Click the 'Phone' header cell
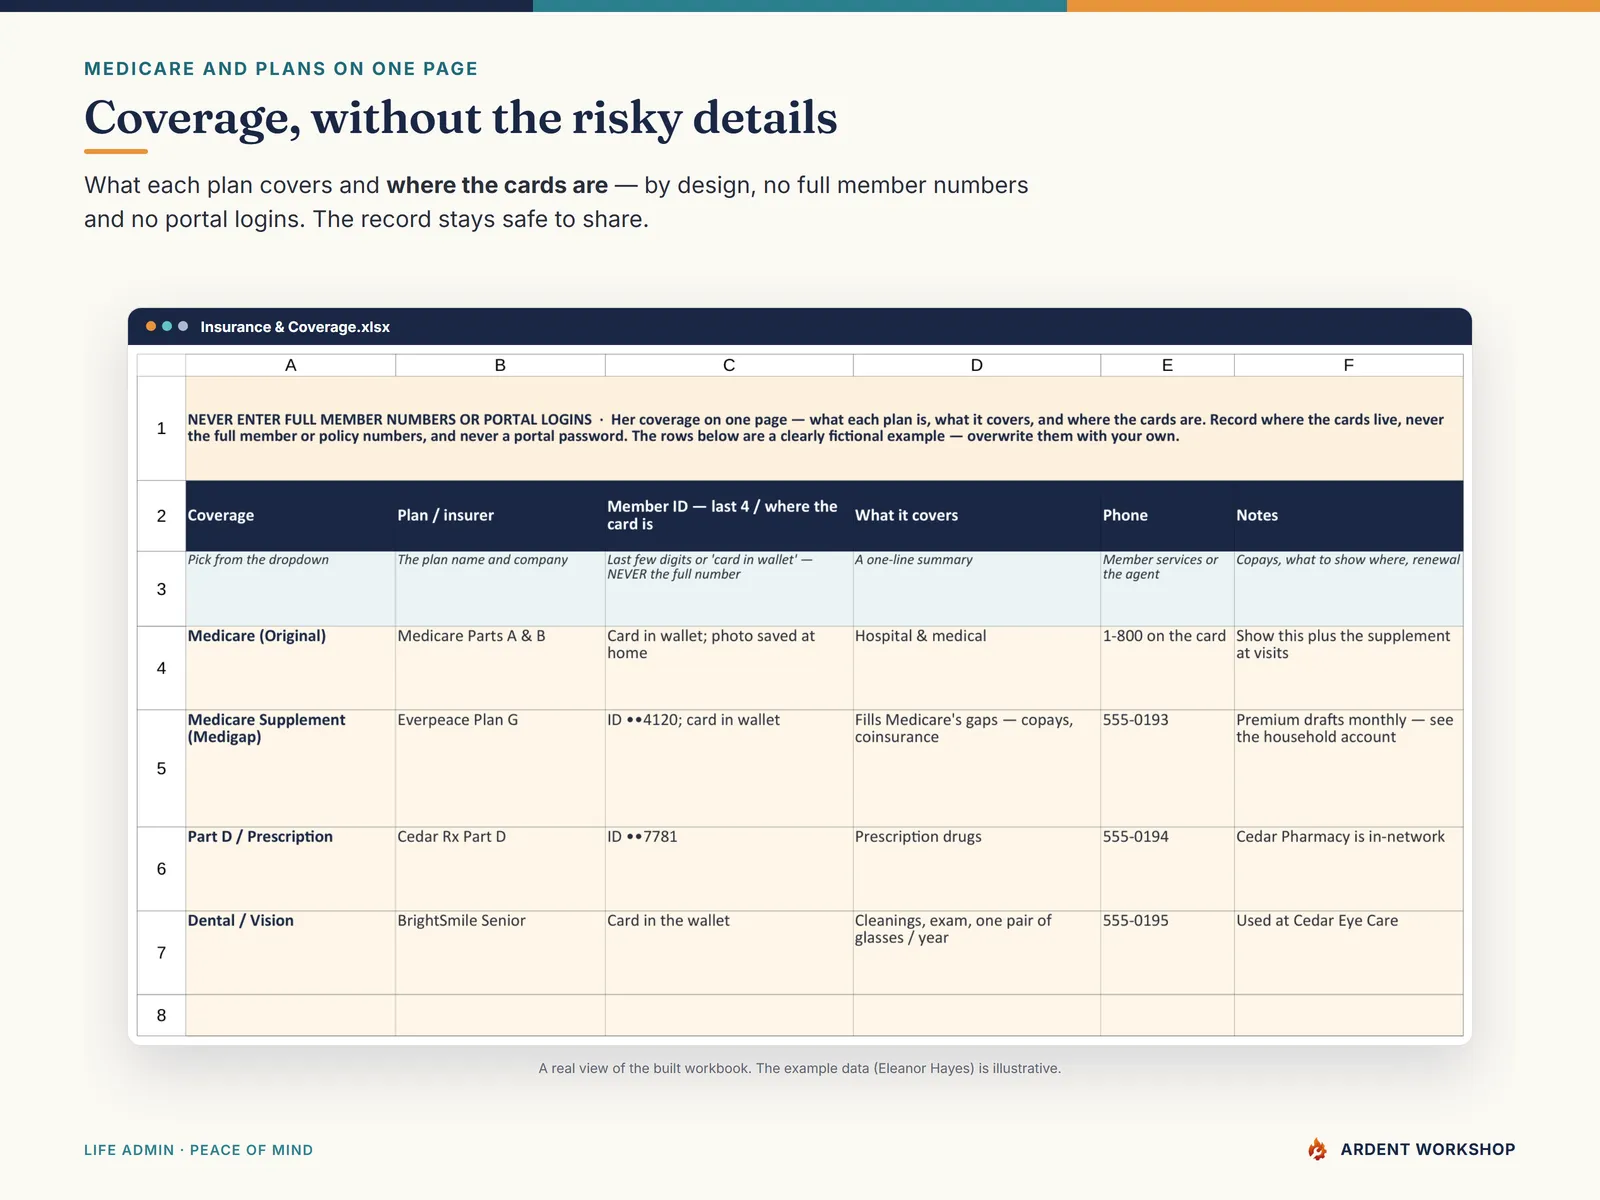This screenshot has height=1200, width=1600. click(1167, 516)
